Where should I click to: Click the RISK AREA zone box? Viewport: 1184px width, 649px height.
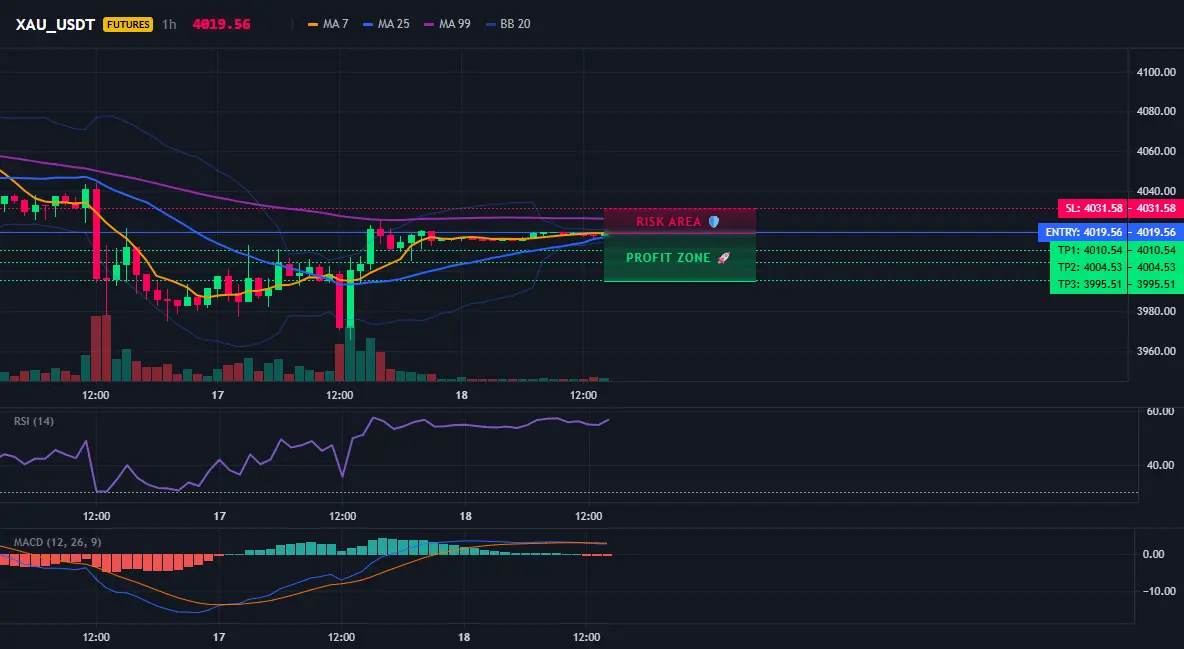pyautogui.click(x=680, y=221)
